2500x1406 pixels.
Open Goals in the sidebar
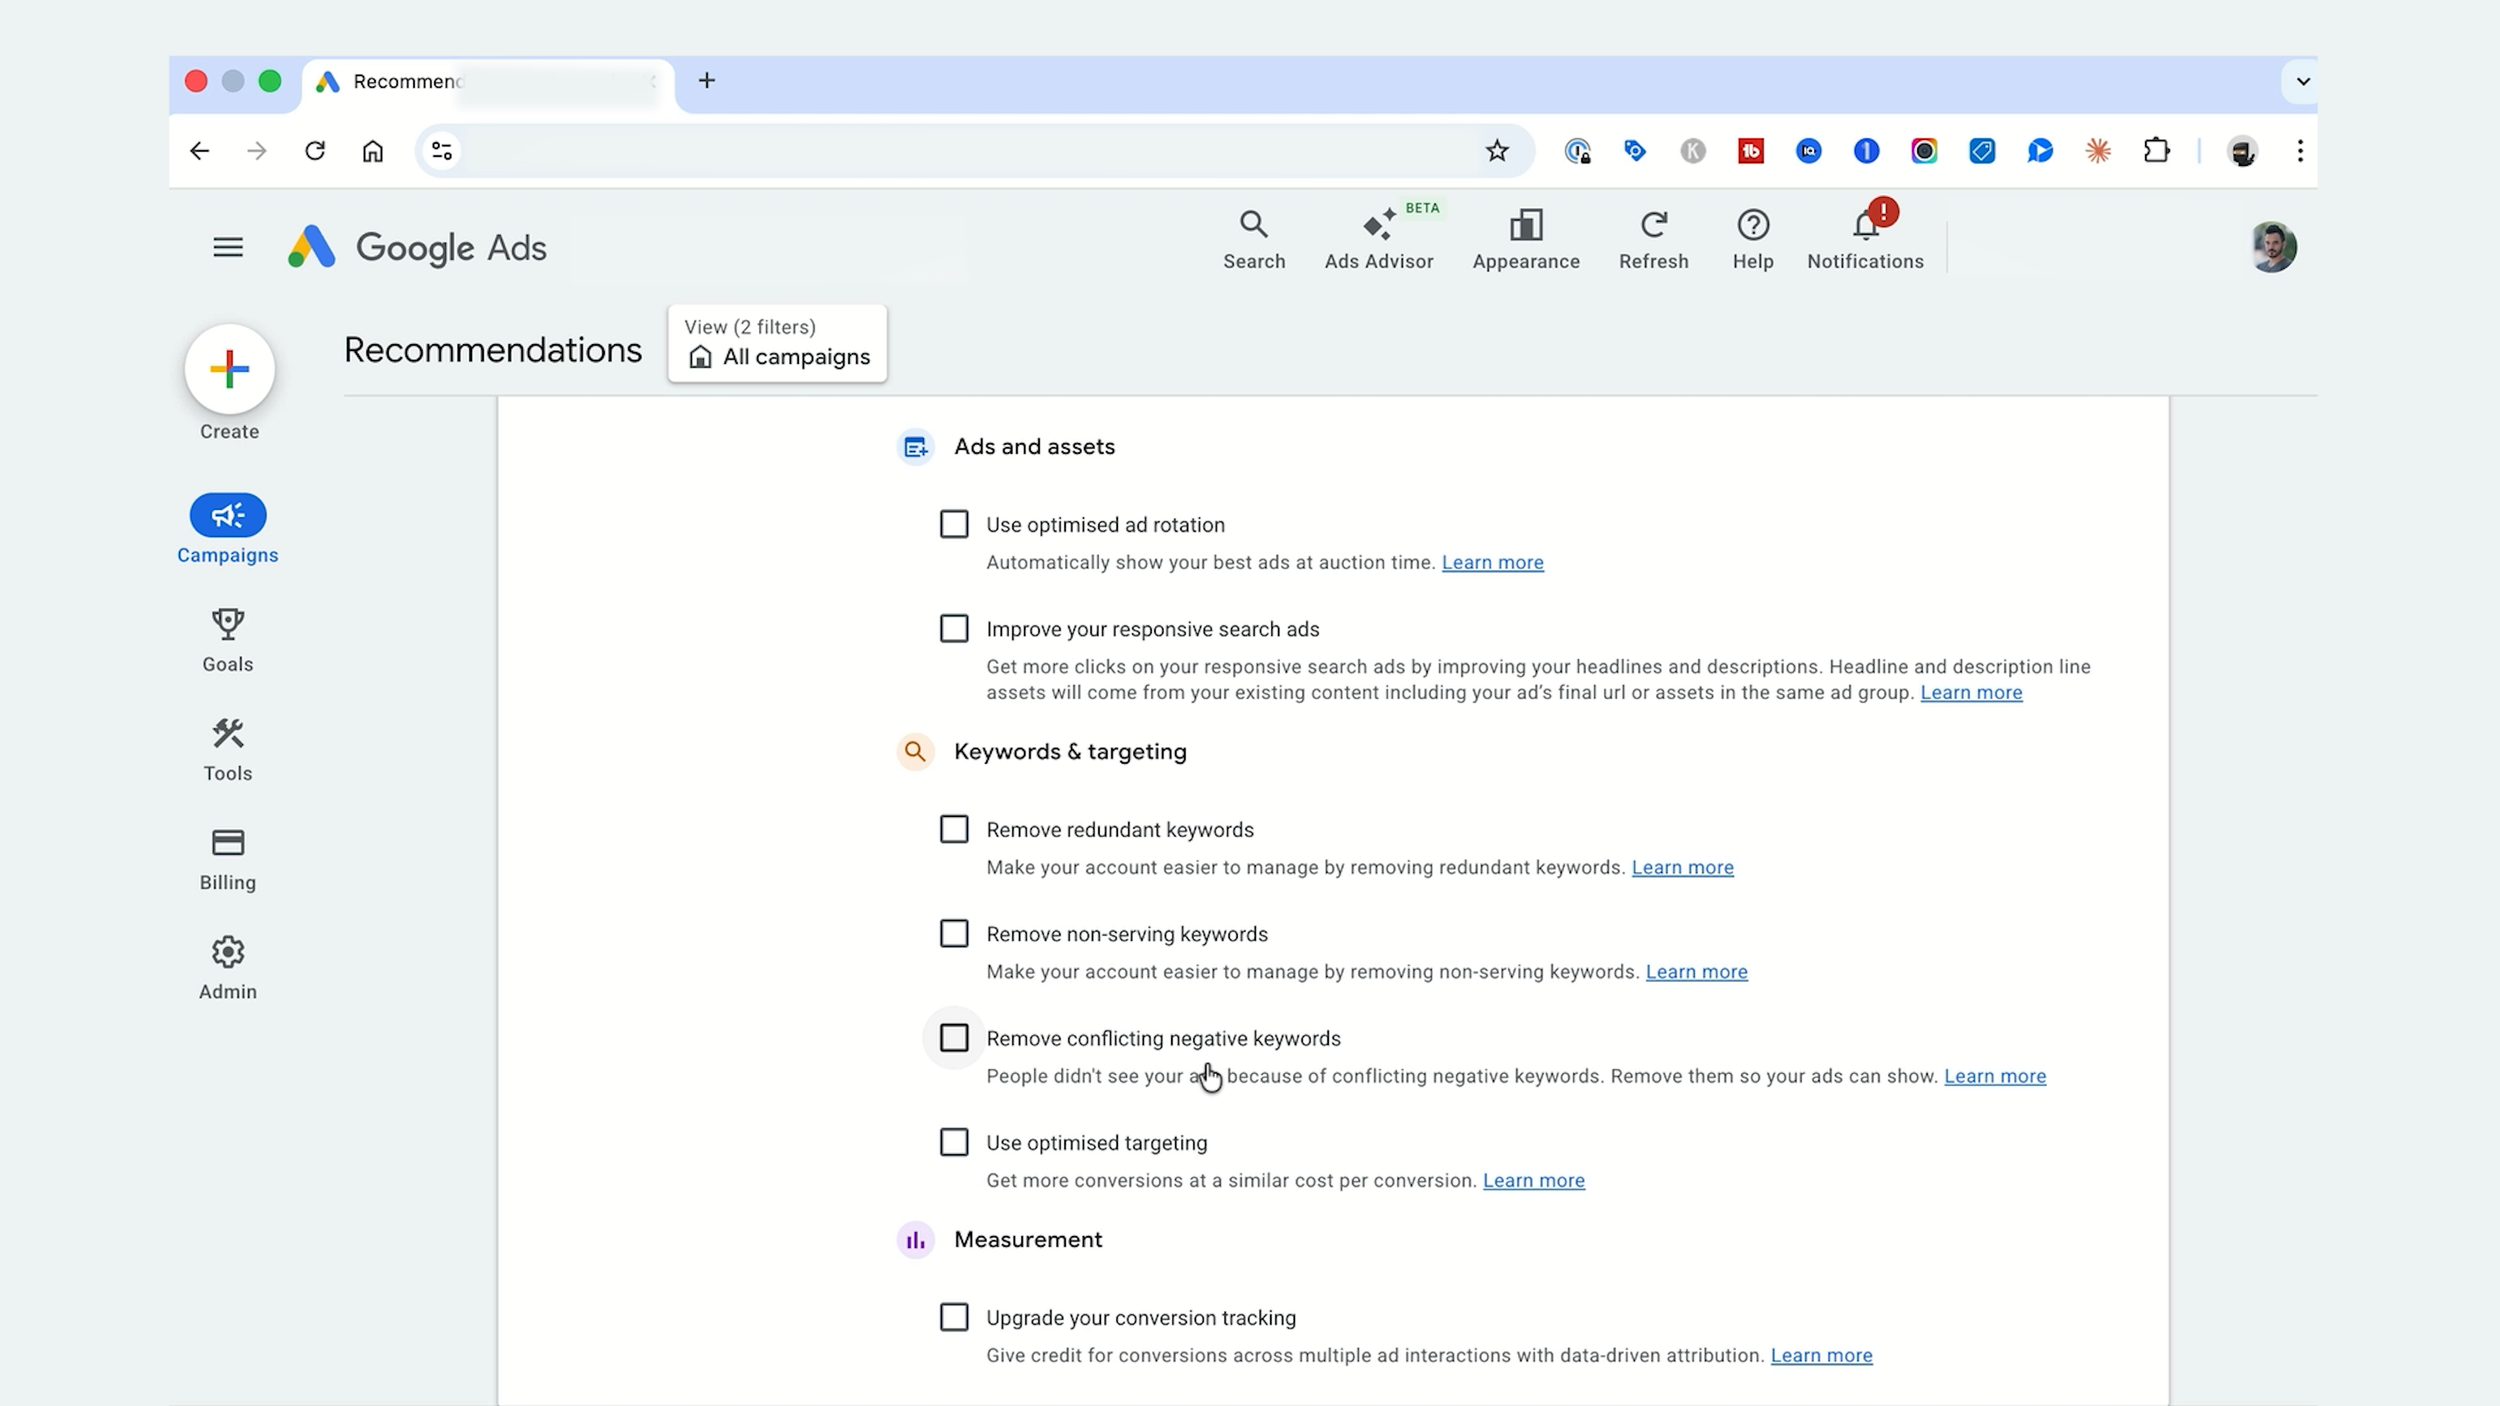(228, 640)
